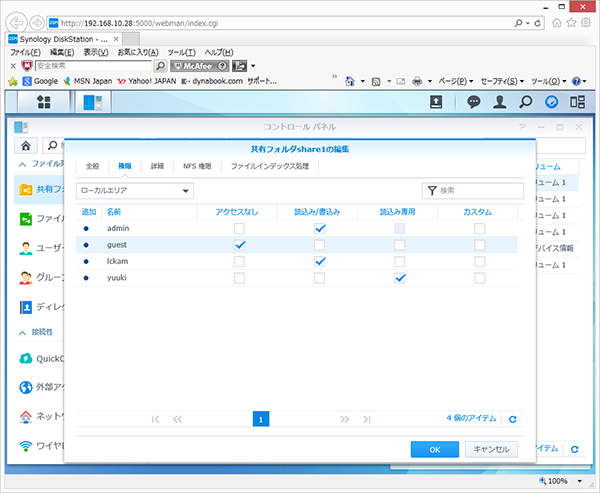Click the refresh icon in Control Panel footer
This screenshot has width=600, height=493.
tap(574, 449)
